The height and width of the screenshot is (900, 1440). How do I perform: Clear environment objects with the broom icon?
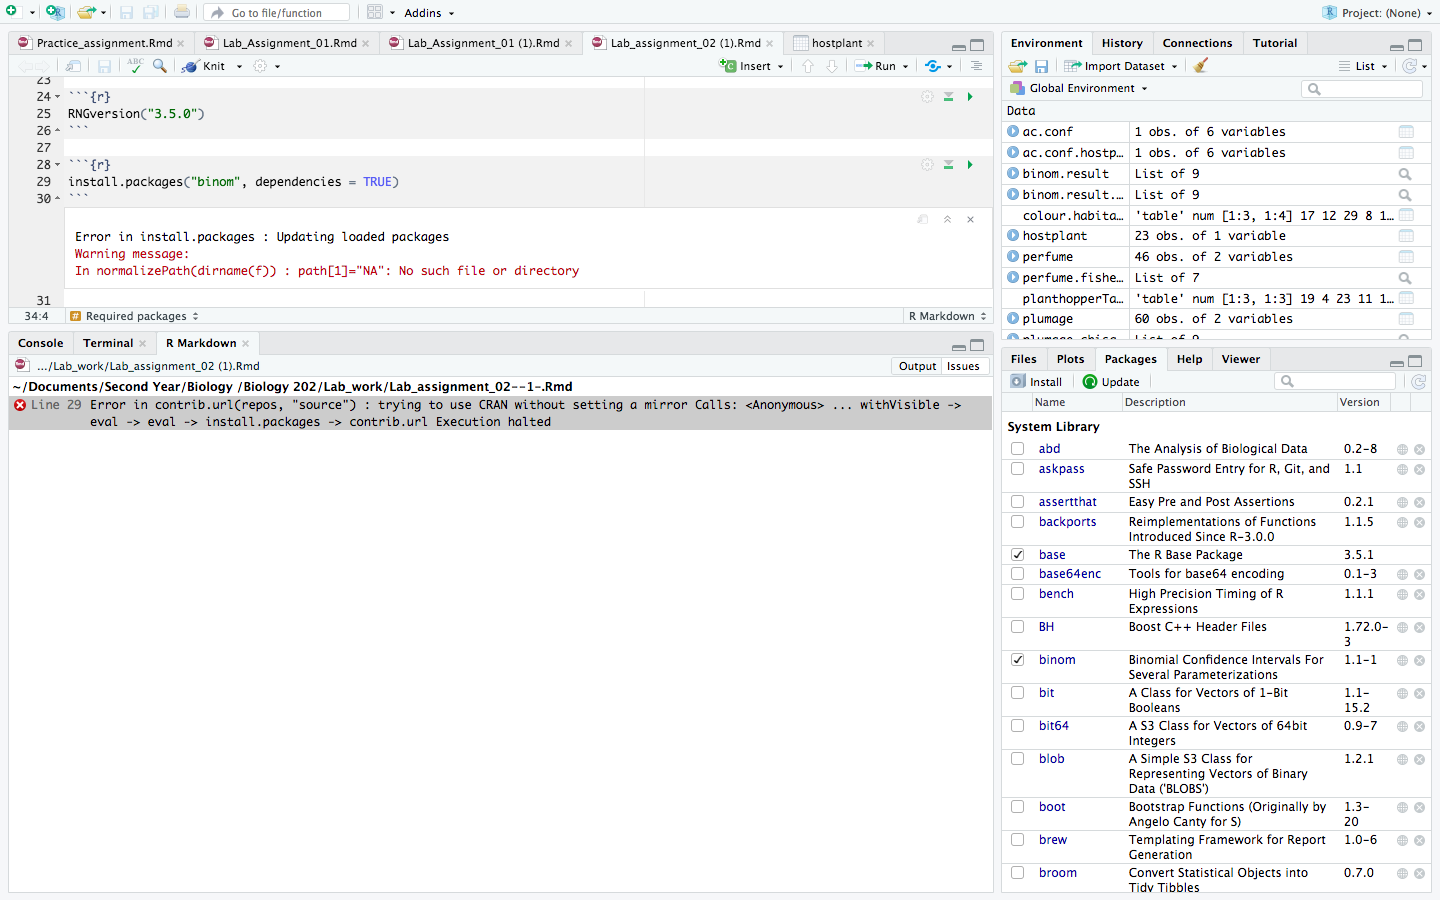[x=1201, y=66]
